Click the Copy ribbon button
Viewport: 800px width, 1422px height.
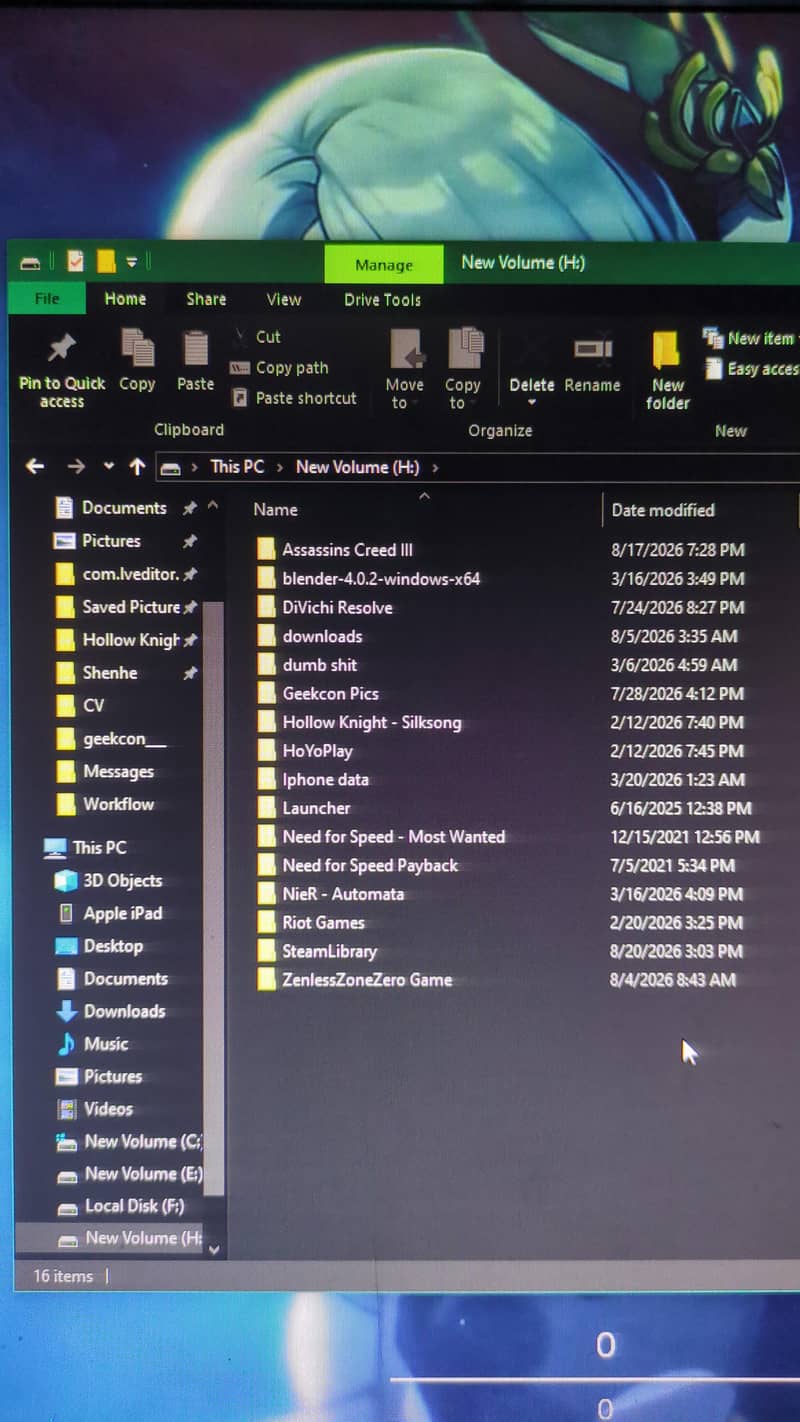[137, 361]
